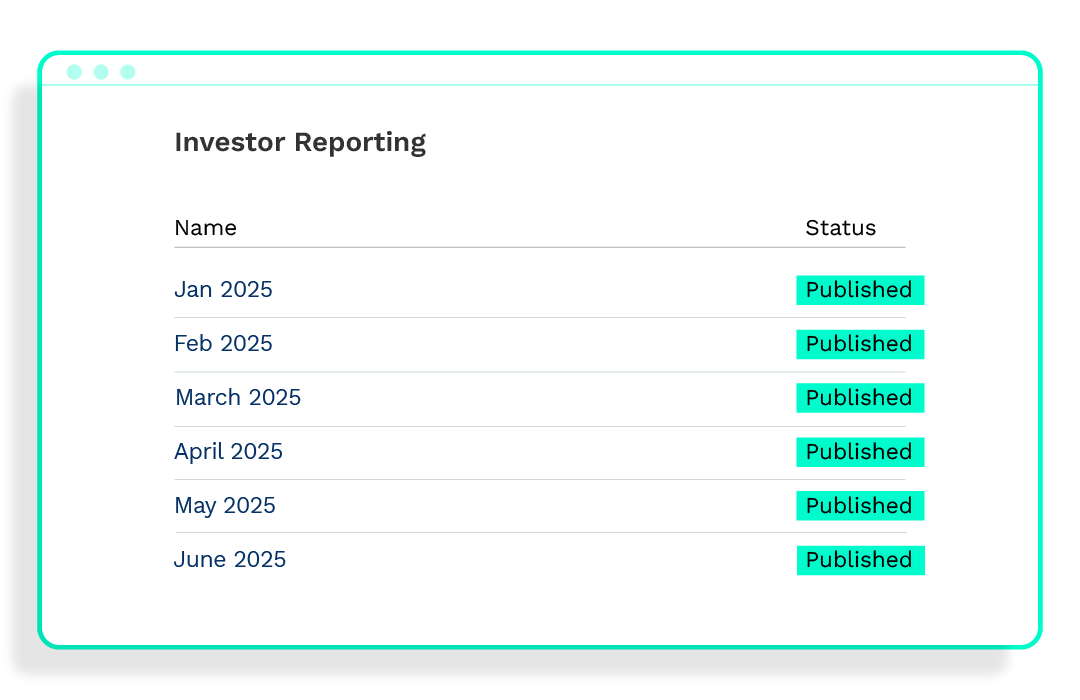
Task: Click the Published badge for Feb 2025
Action: (860, 344)
